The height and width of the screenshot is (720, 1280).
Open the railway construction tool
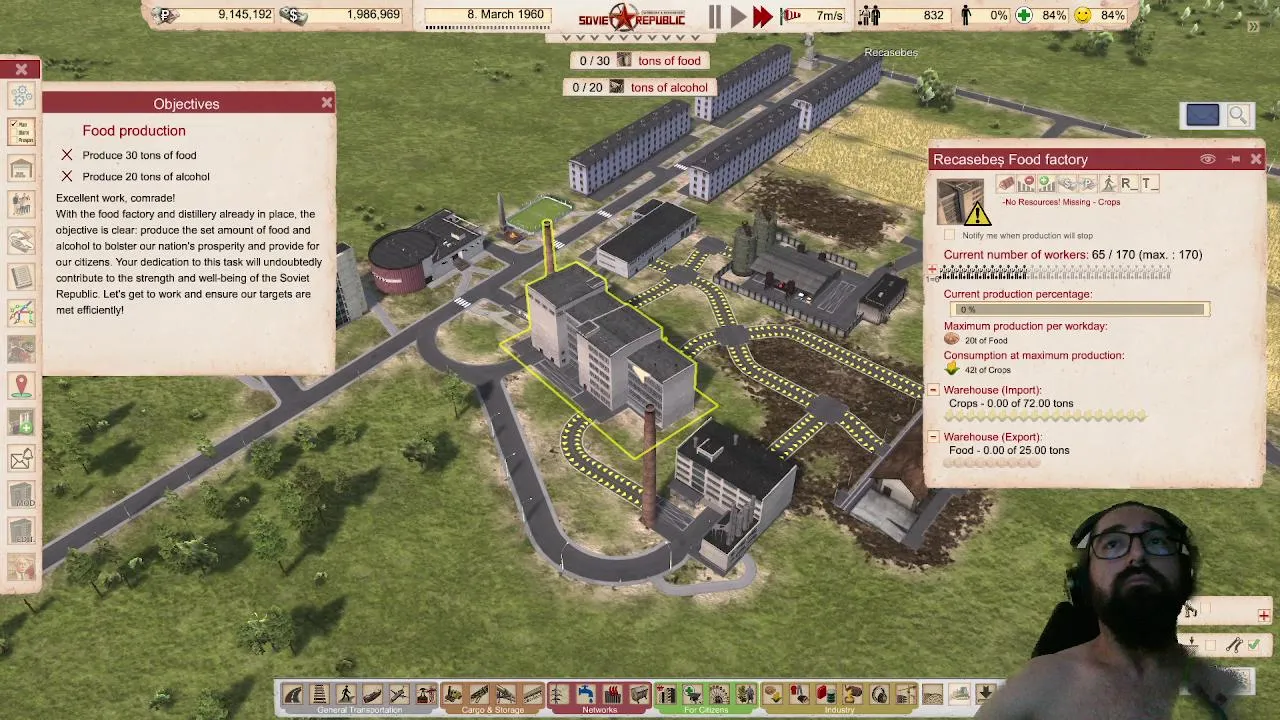[x=319, y=693]
